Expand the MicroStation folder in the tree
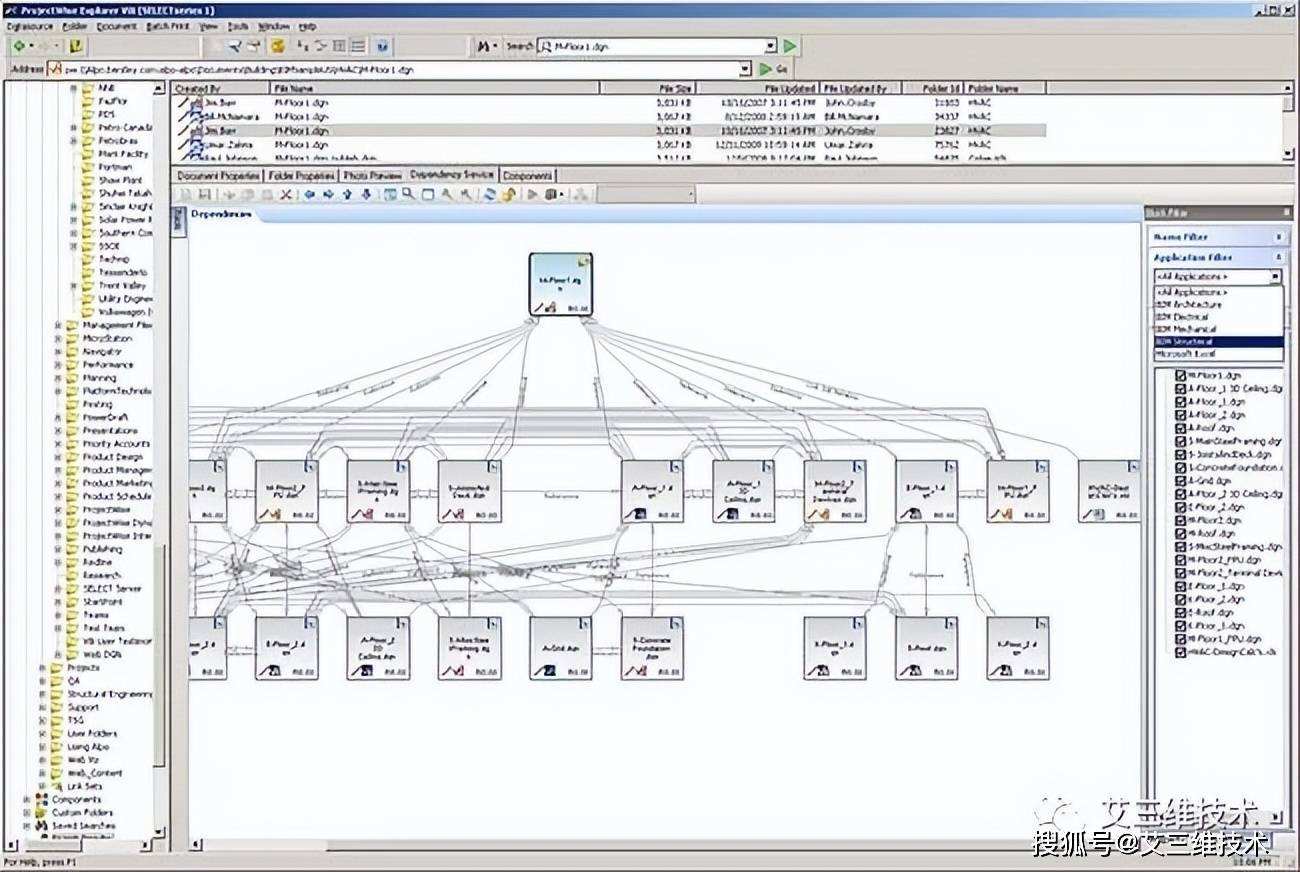Image resolution: width=1300 pixels, height=872 pixels. [x=58, y=339]
